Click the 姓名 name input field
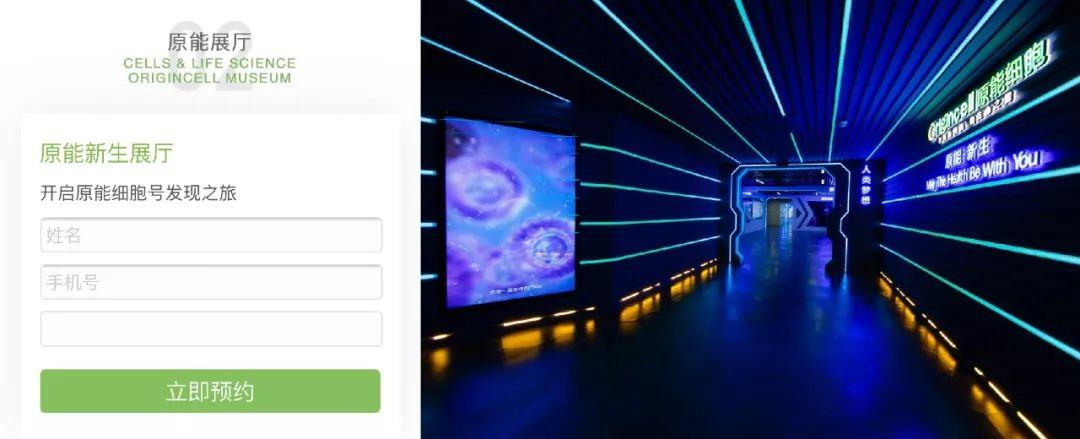 (x=211, y=235)
